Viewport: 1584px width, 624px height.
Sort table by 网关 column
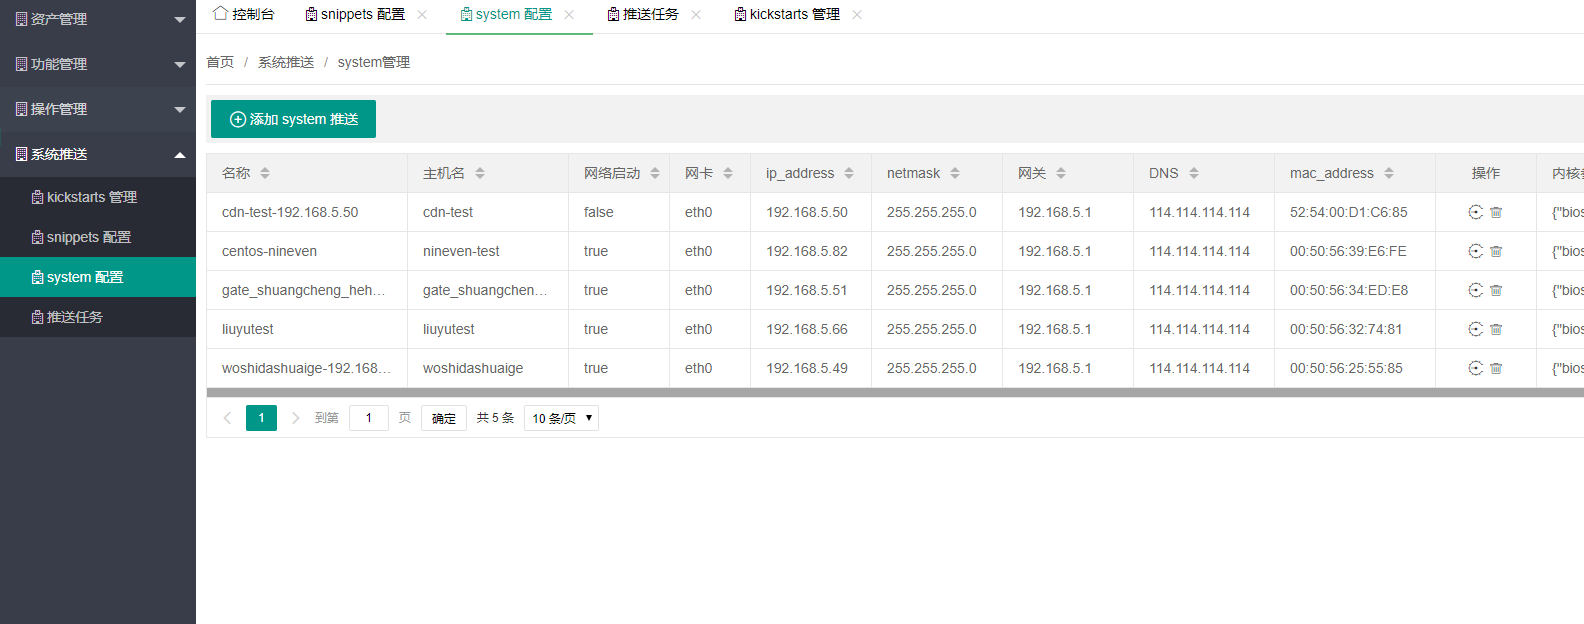[1061, 173]
